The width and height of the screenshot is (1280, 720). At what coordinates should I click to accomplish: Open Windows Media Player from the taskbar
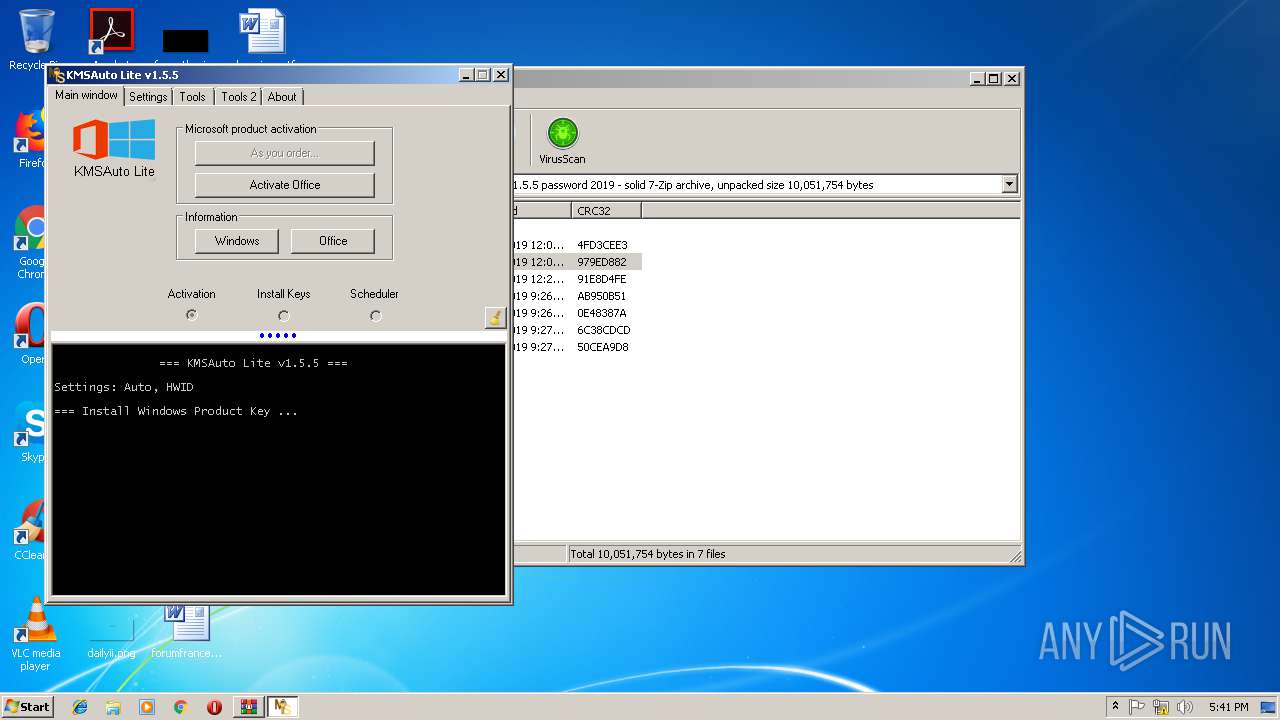click(147, 707)
